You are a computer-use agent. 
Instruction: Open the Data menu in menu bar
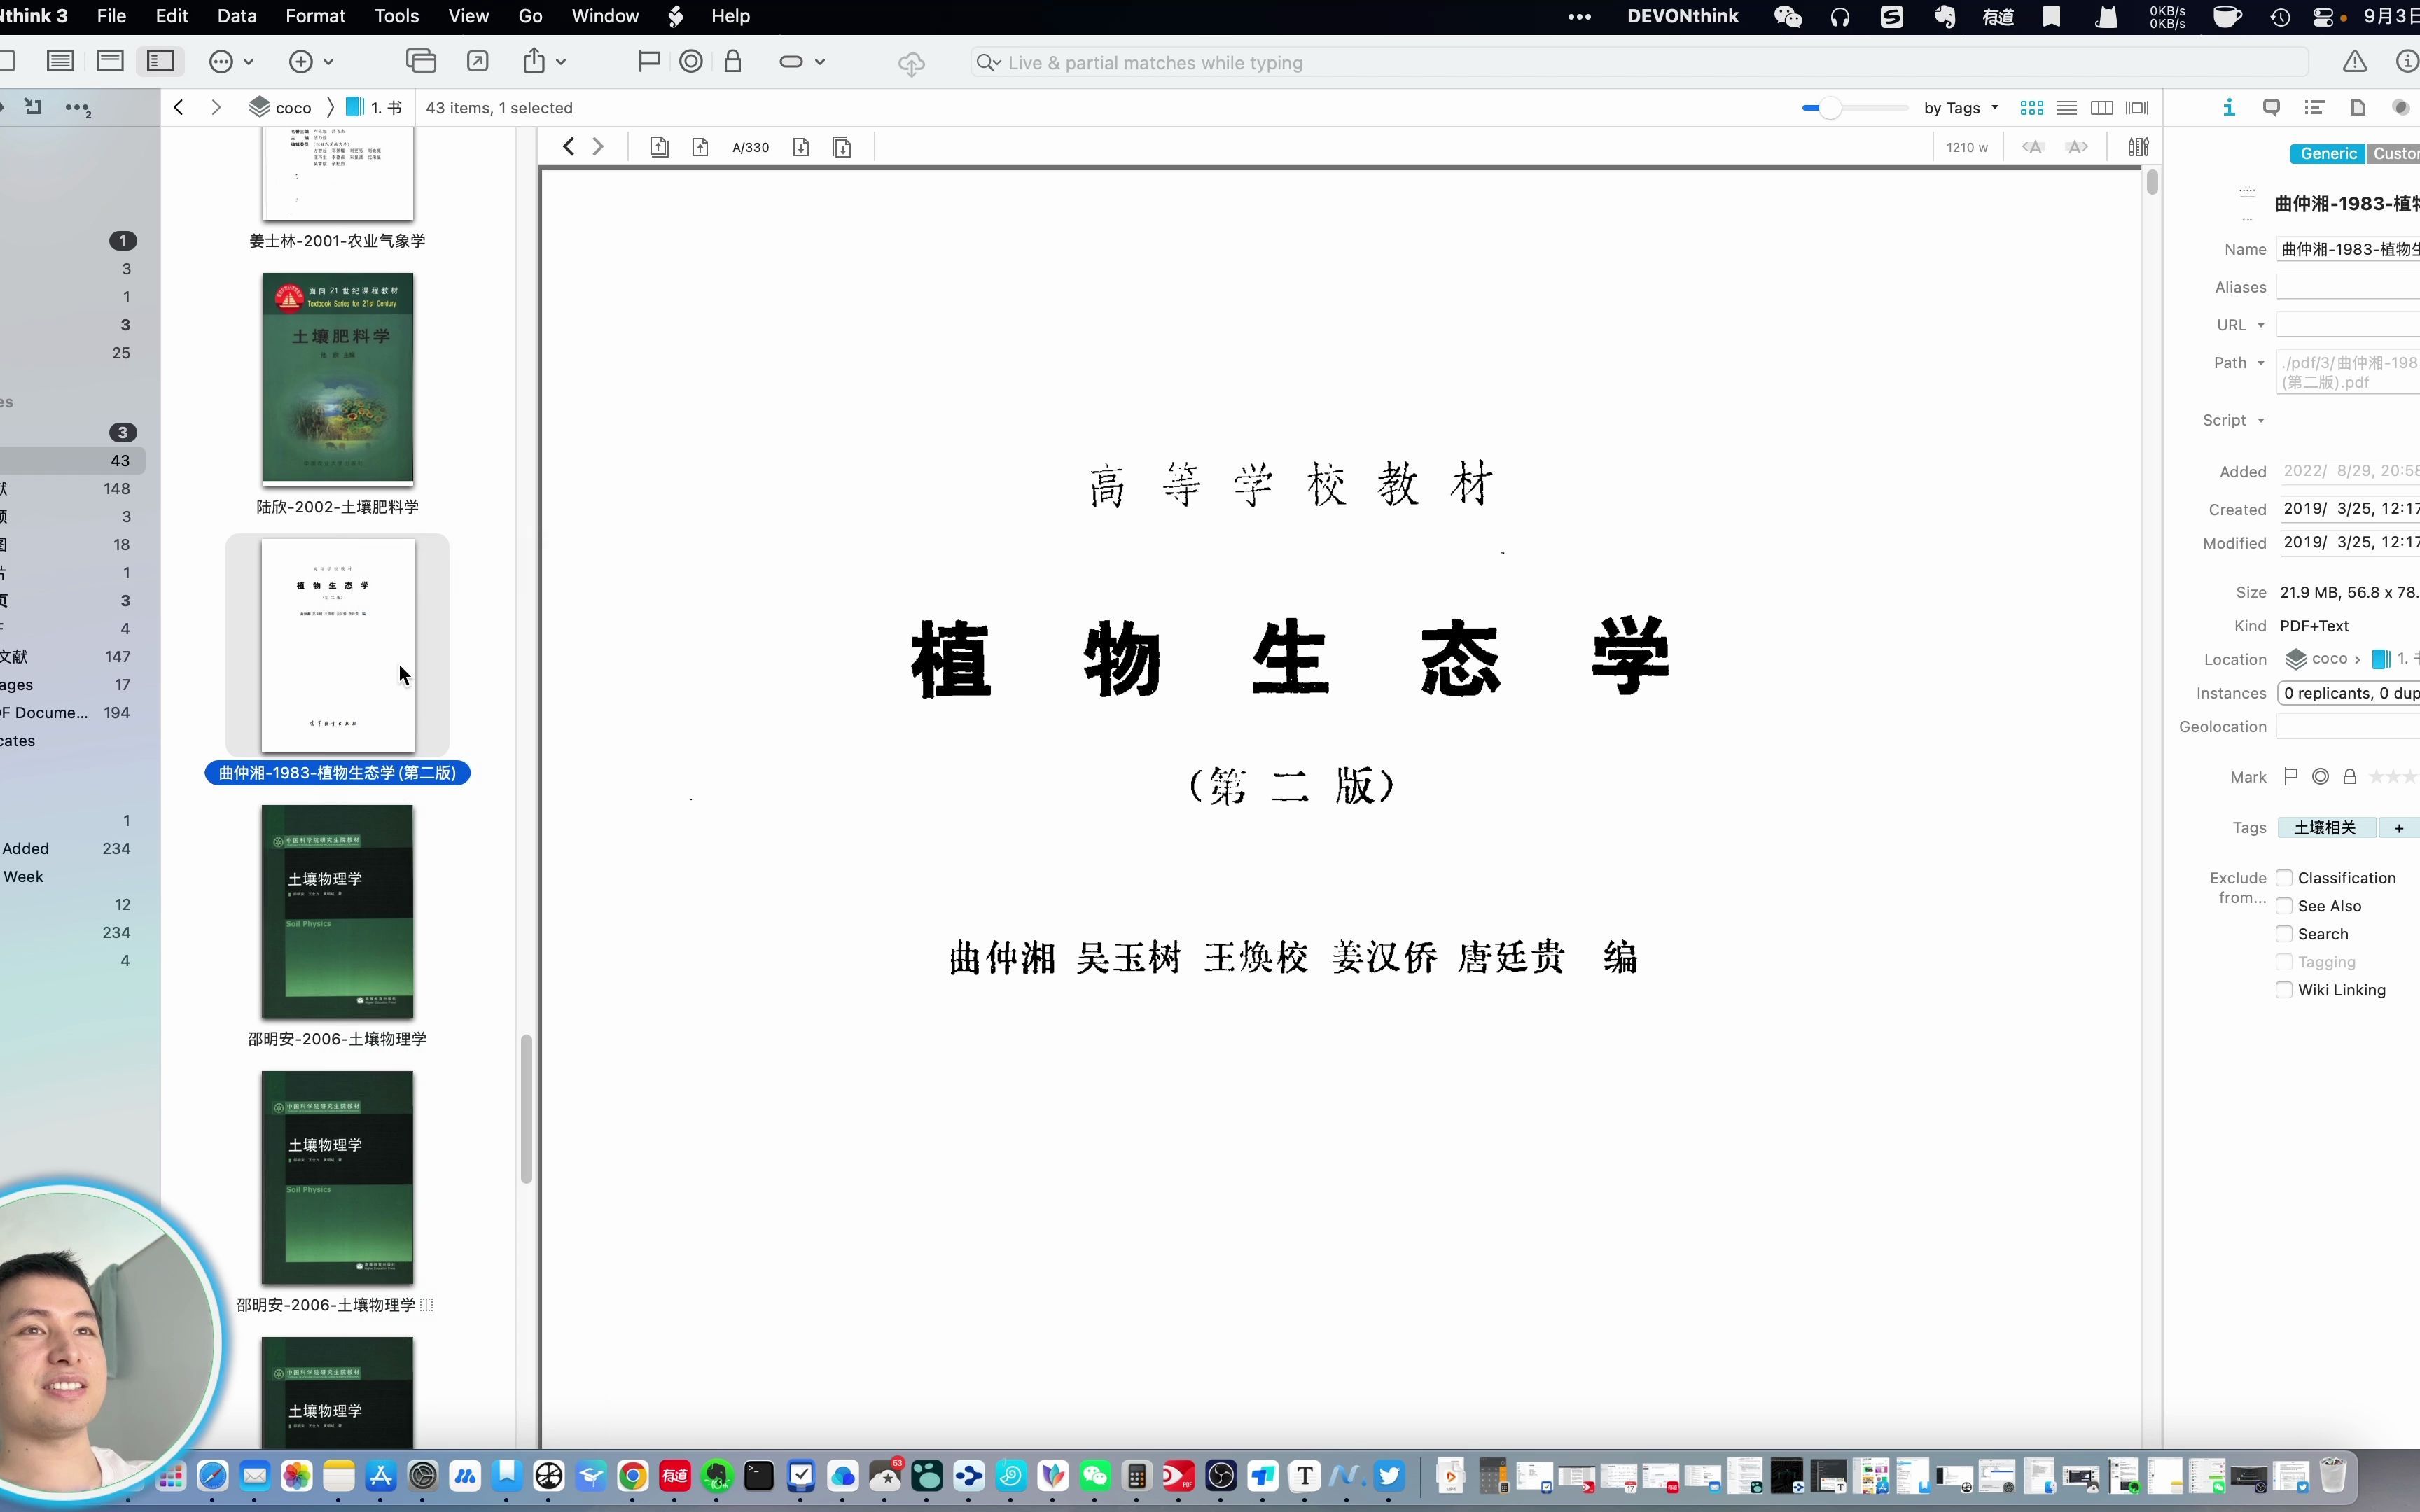[x=235, y=15]
